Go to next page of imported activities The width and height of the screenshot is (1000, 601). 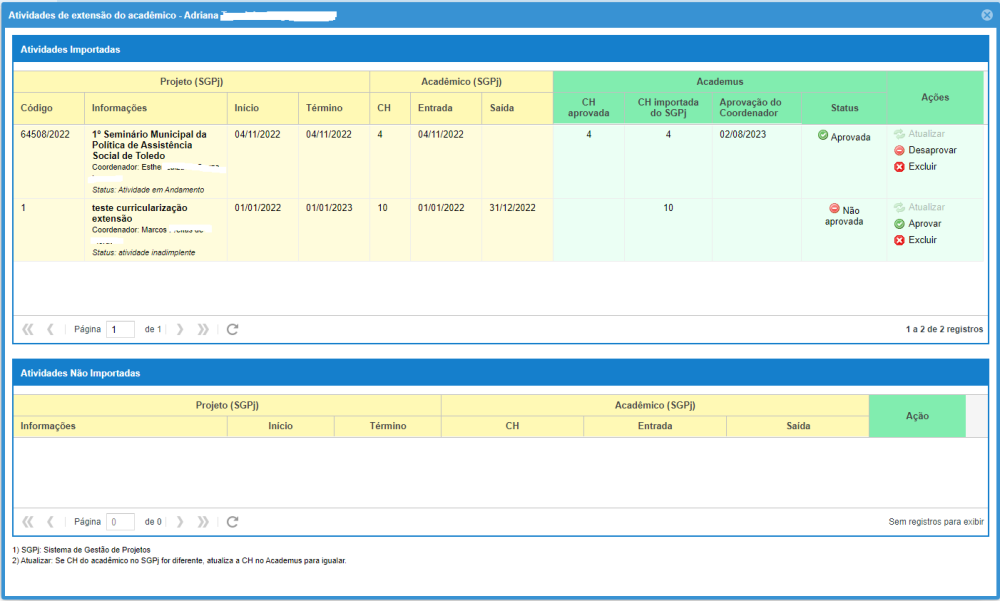pos(180,329)
